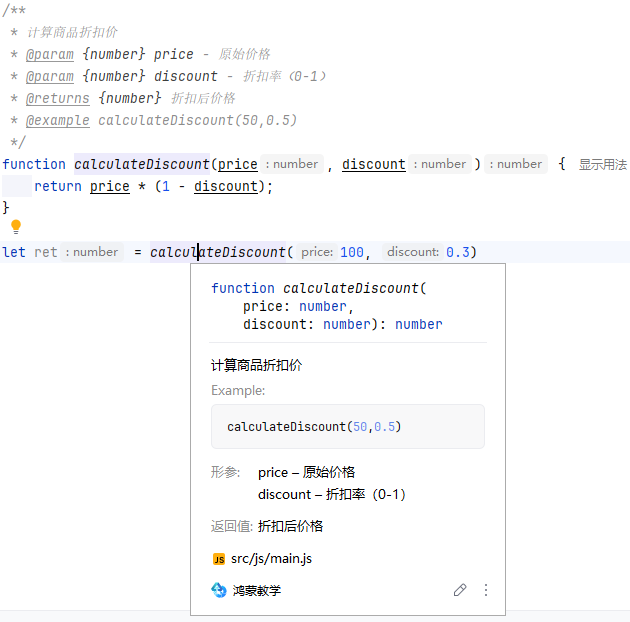The width and height of the screenshot is (630, 622).
Task: Click price – 原始价格 parameter line in popup
Action: coord(307,472)
